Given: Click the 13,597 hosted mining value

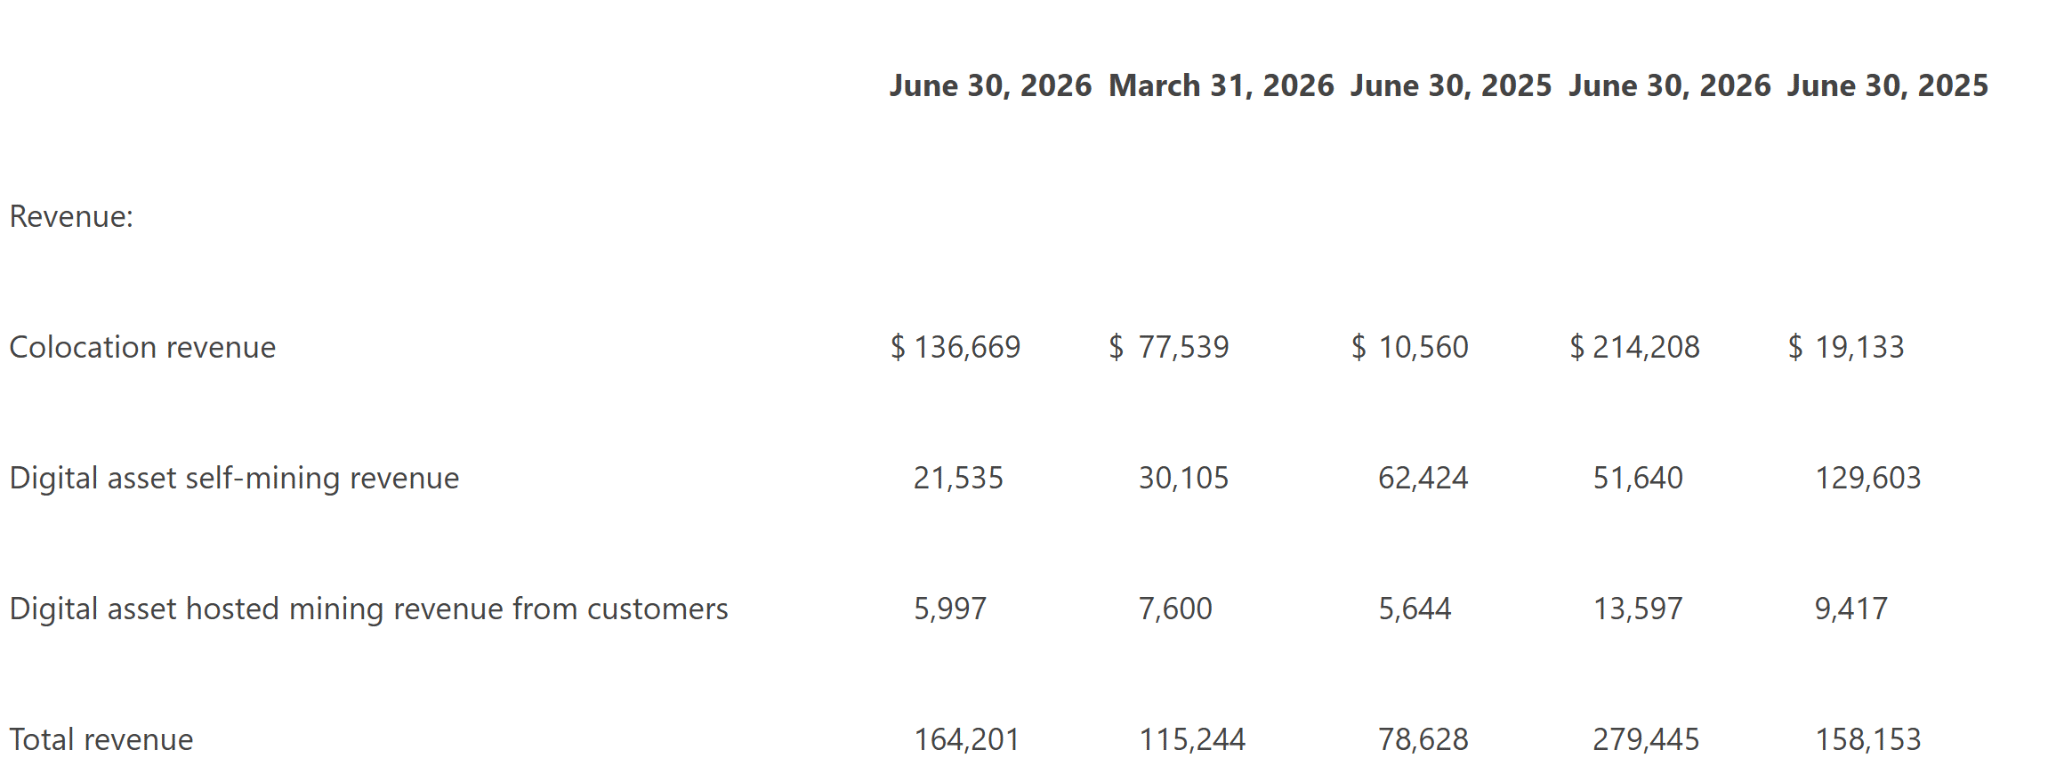Looking at the screenshot, I should click(1638, 609).
